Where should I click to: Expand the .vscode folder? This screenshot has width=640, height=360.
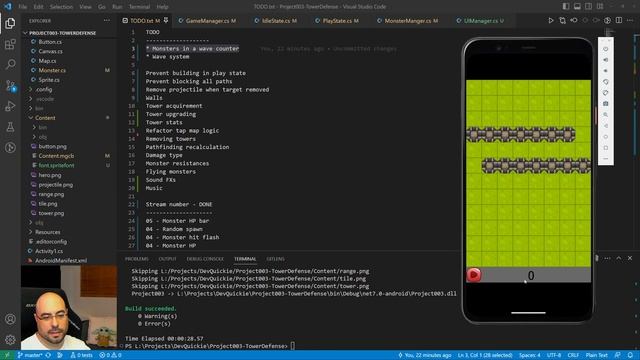pyautogui.click(x=69, y=99)
